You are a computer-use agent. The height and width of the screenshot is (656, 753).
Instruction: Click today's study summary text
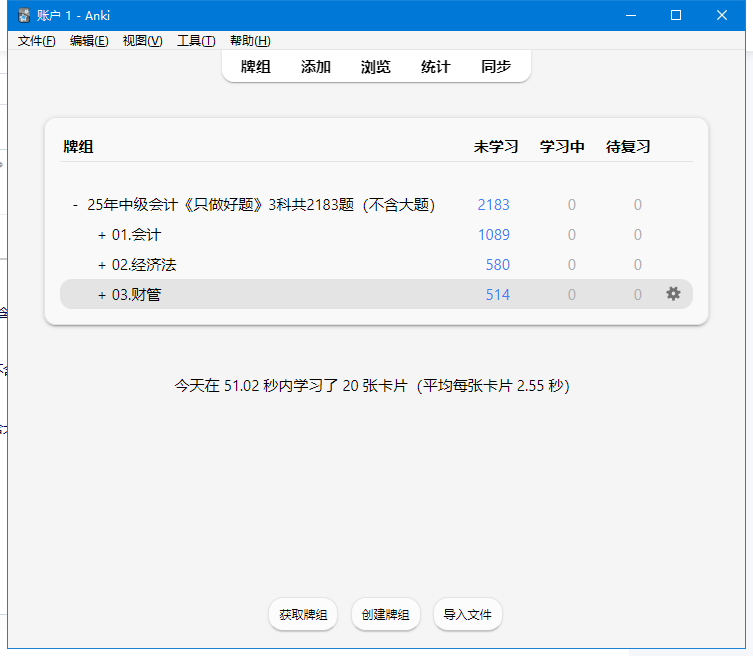point(372,386)
